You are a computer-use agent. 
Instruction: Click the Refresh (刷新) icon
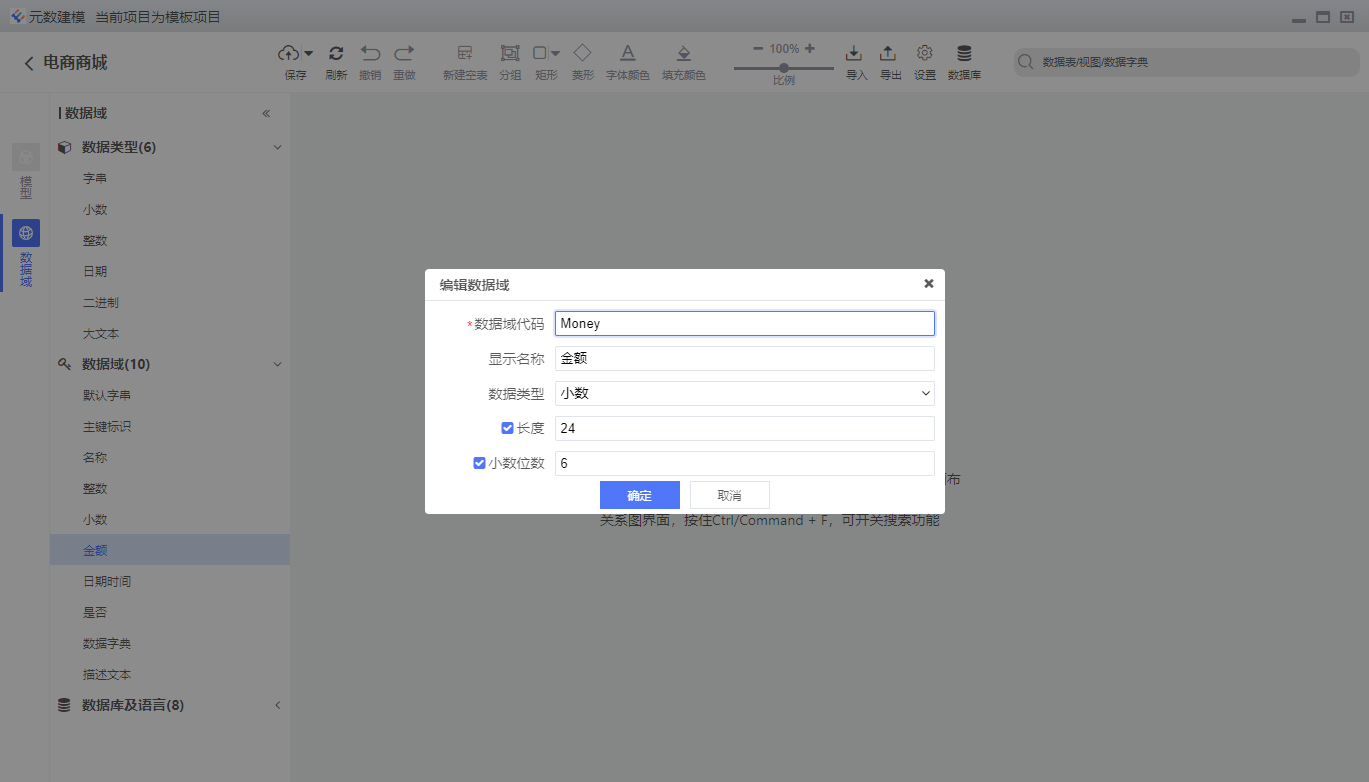click(x=336, y=53)
